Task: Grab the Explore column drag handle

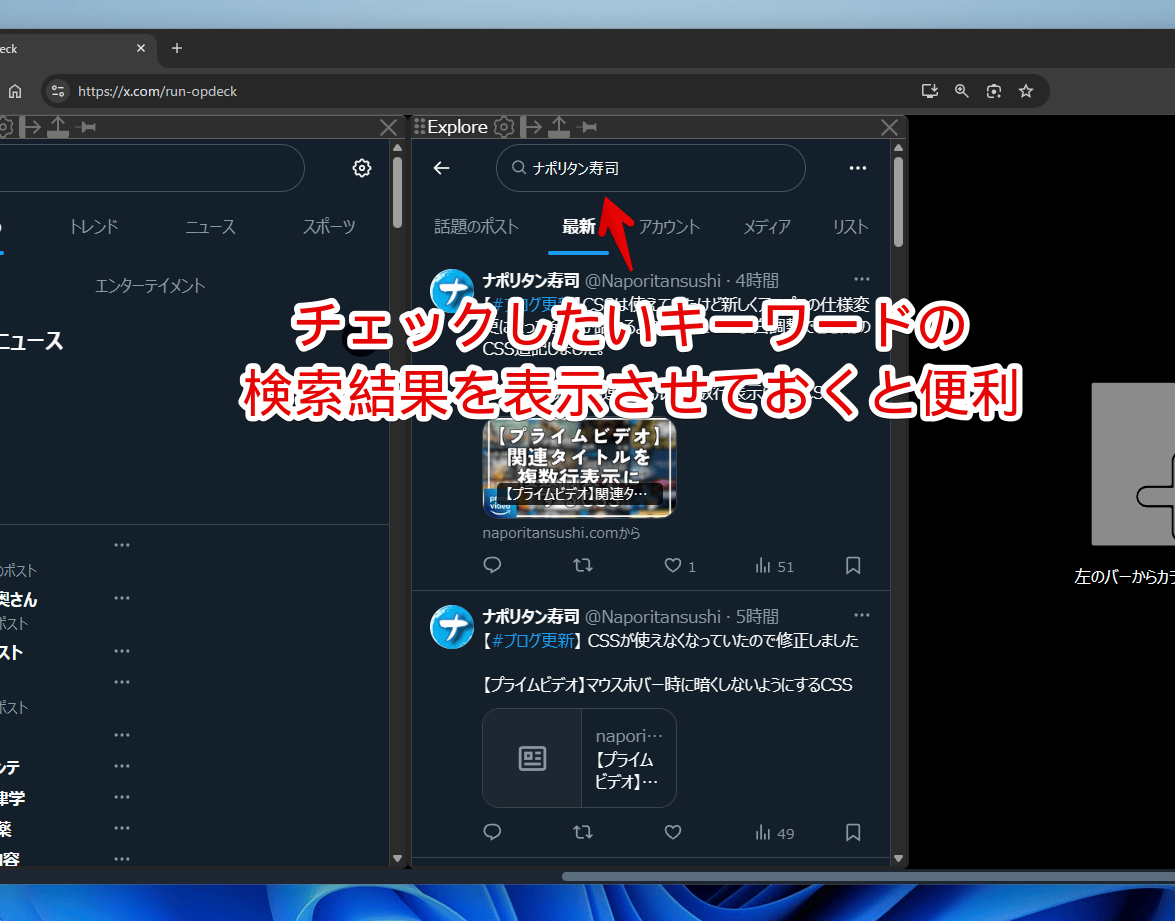Action: (x=419, y=127)
